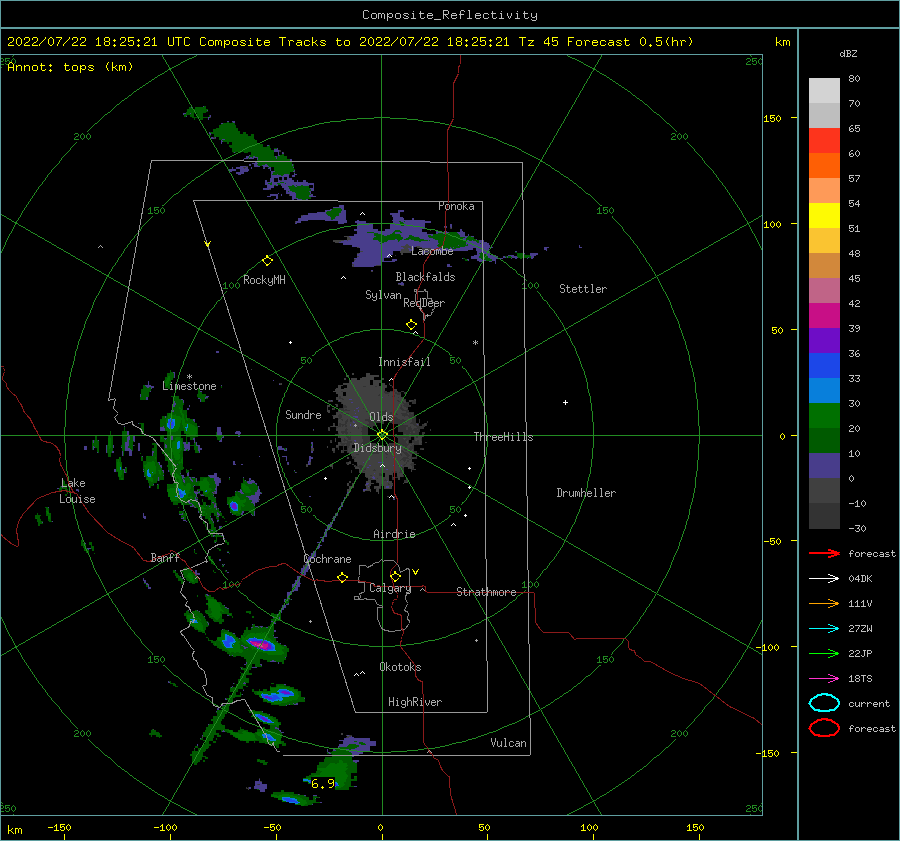Pick the magenta 18TS track arrow
Viewport: 900px width, 841px height.
pyautogui.click(x=824, y=679)
